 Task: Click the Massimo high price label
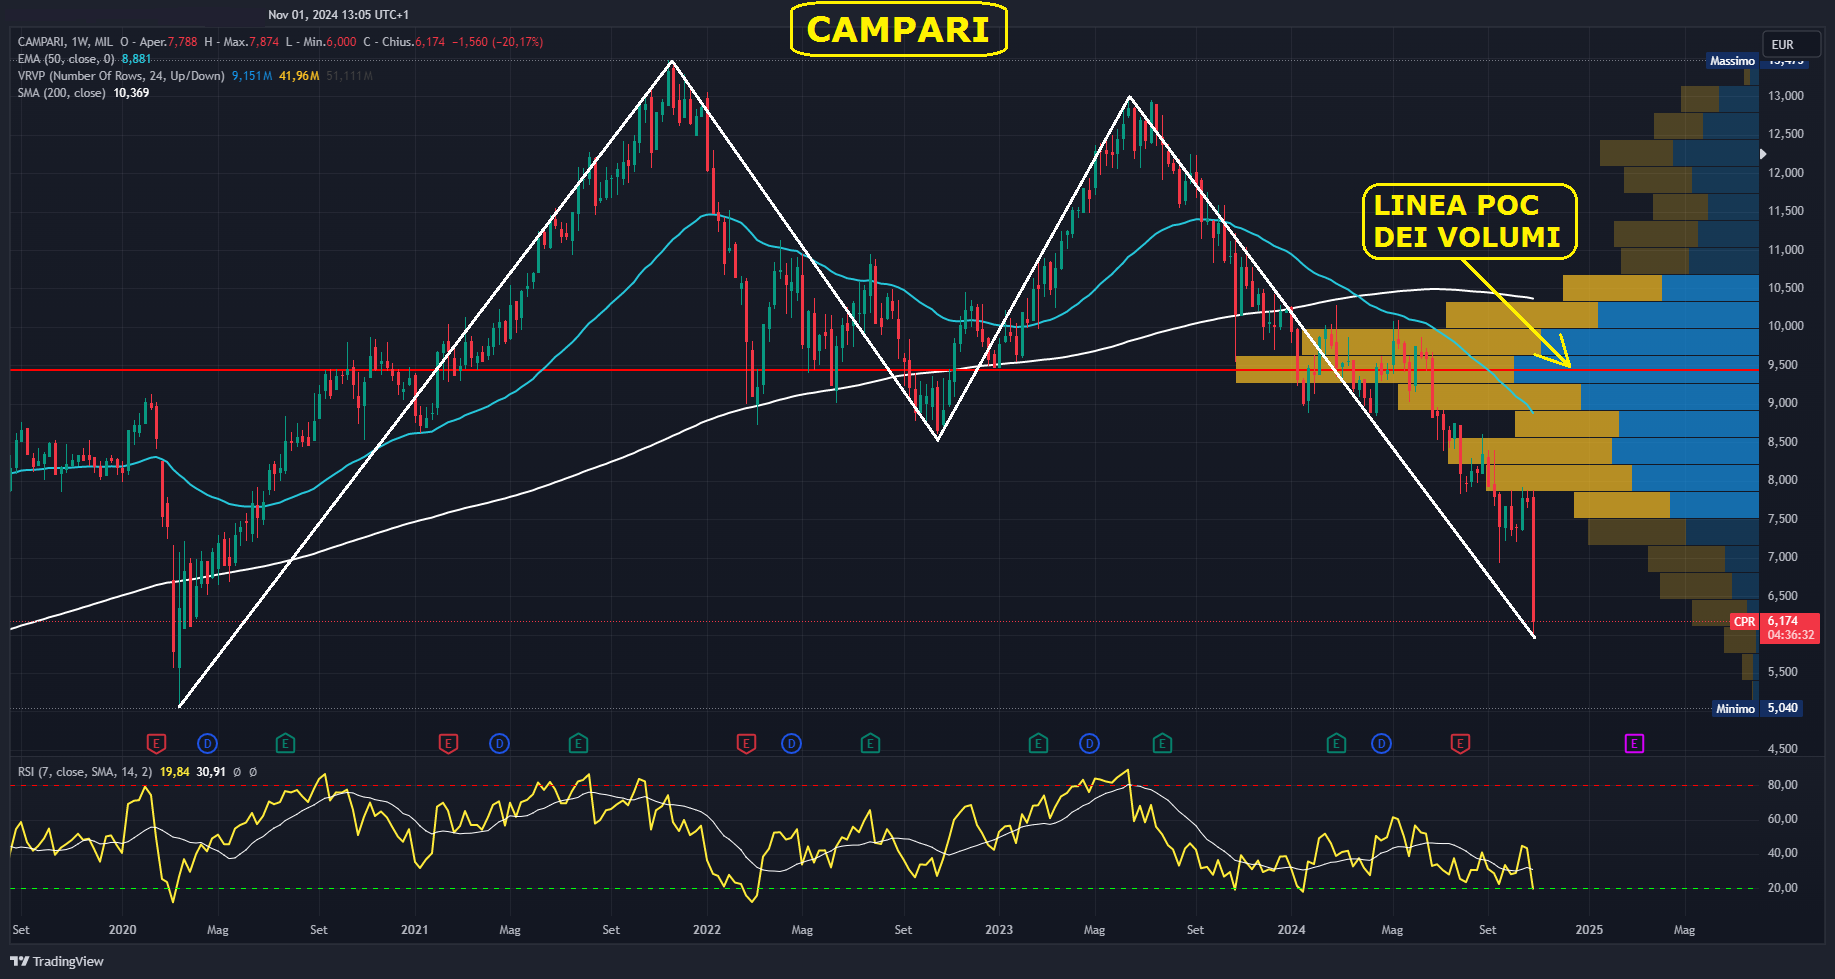point(1732,61)
